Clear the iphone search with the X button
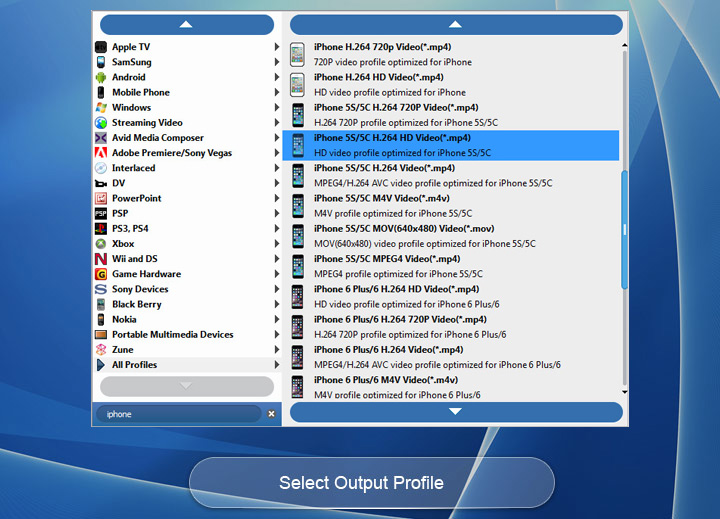Viewport: 720px width, 519px height. 271,414
